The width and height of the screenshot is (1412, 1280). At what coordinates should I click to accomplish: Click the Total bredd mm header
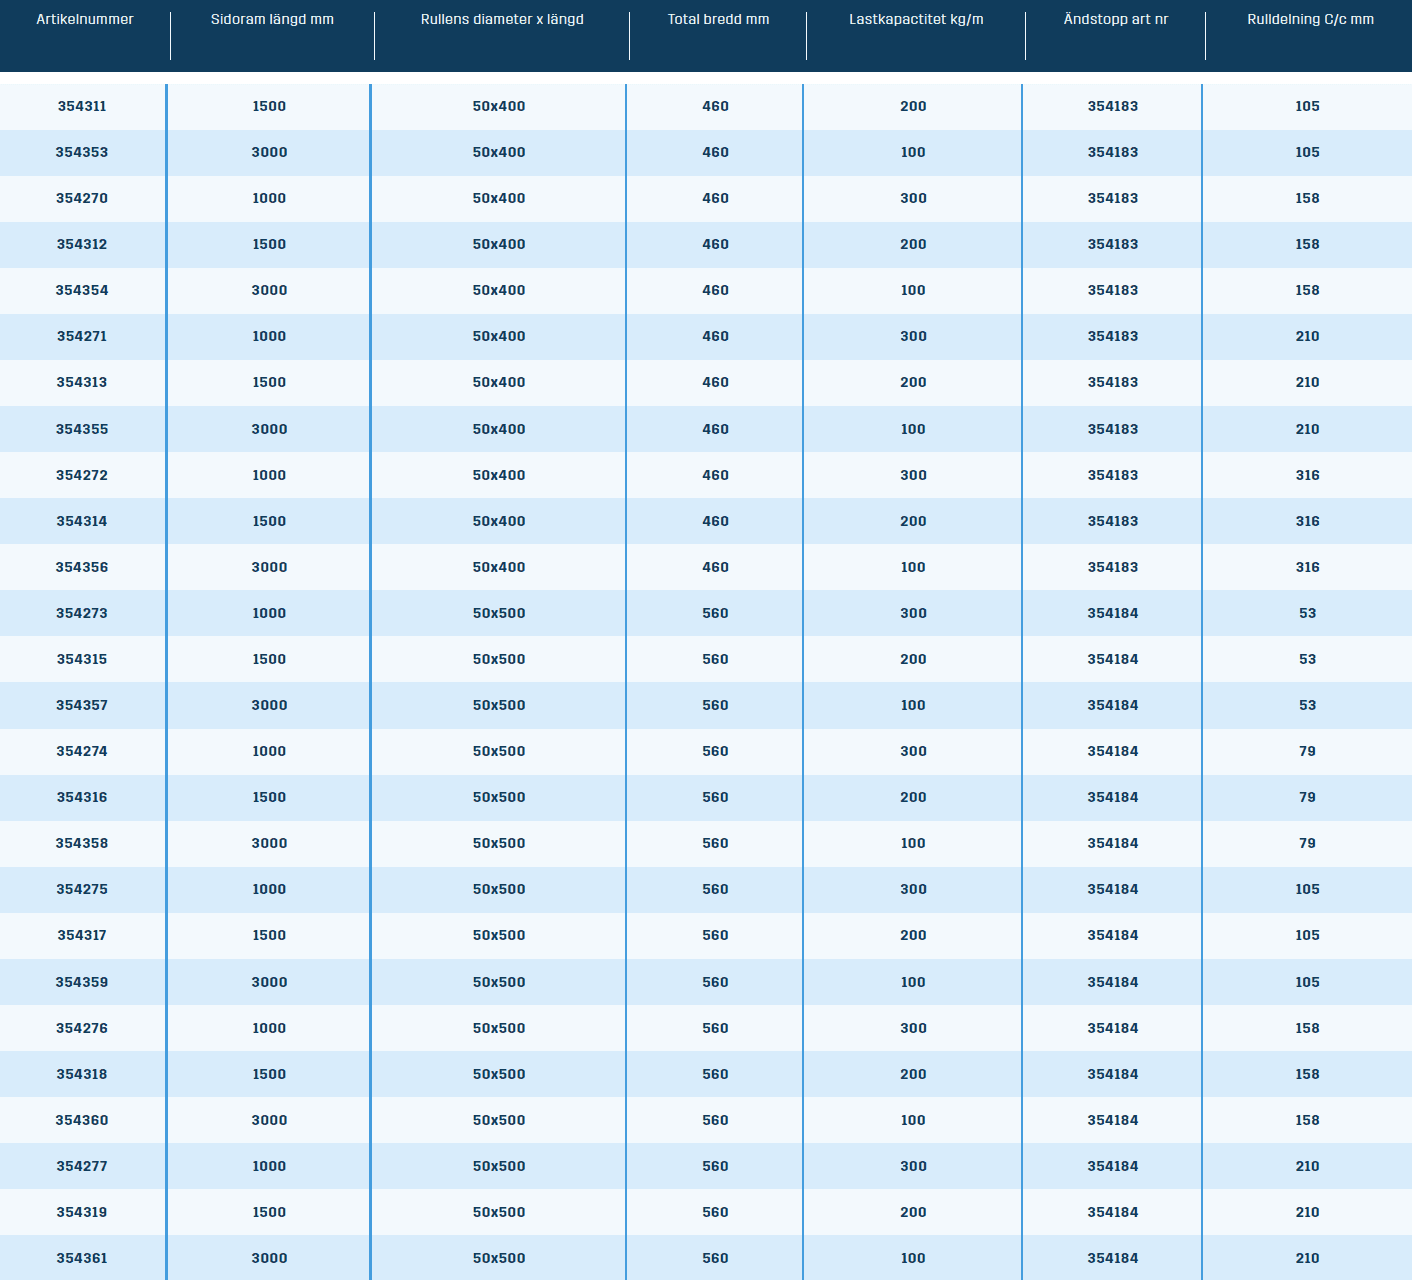click(x=718, y=19)
